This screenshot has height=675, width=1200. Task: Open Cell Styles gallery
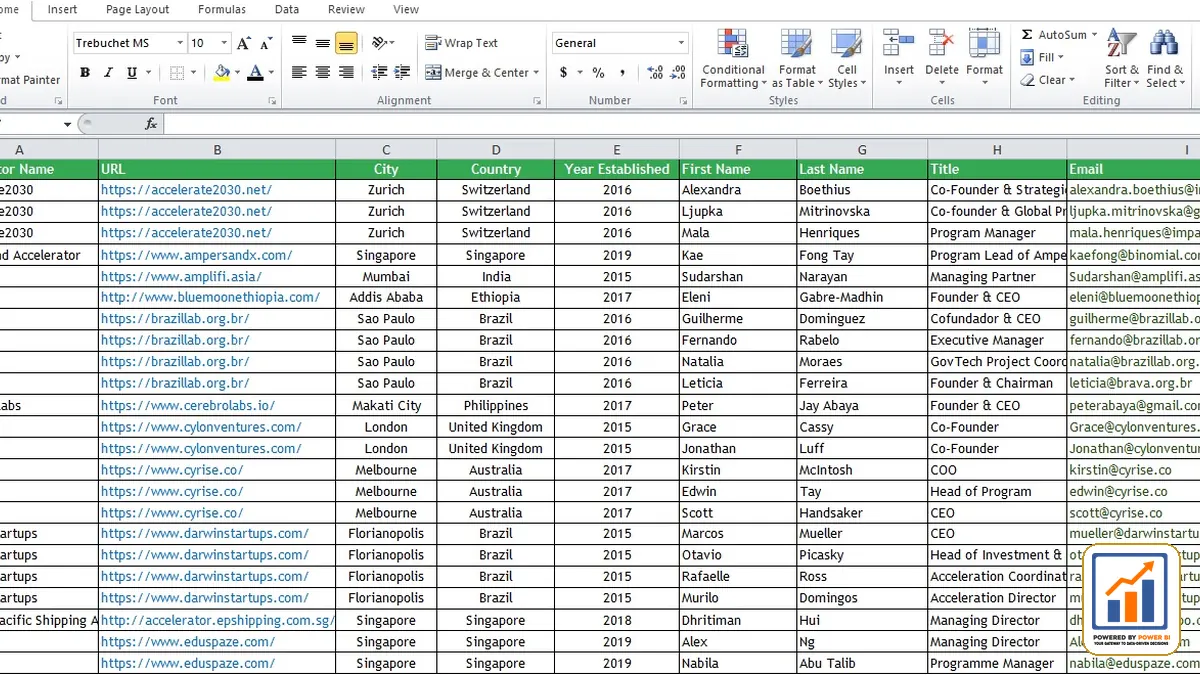[847, 59]
